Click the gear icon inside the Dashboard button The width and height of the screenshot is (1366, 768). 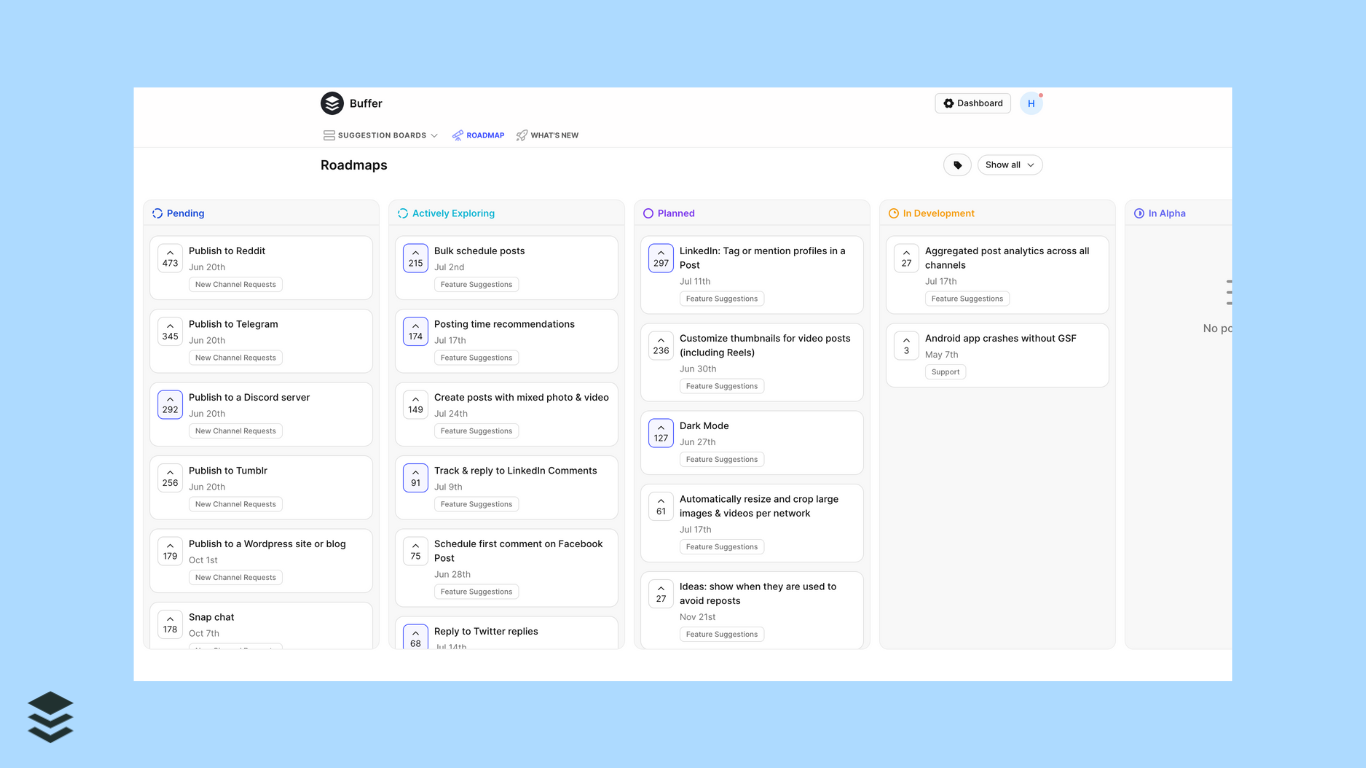point(949,103)
